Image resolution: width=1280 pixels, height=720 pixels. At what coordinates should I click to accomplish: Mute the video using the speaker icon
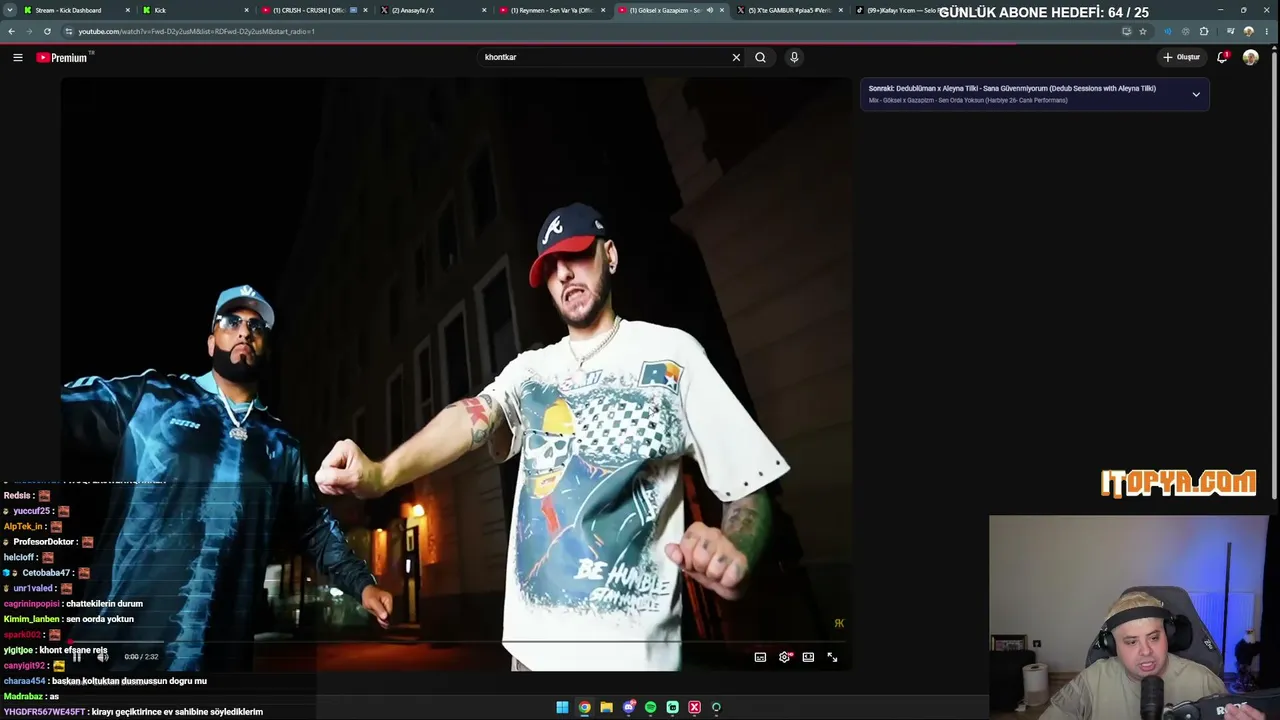[x=102, y=657]
